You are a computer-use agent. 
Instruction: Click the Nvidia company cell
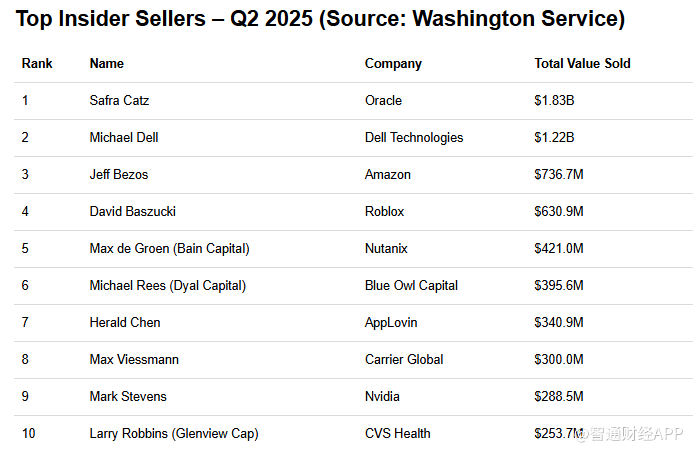382,397
